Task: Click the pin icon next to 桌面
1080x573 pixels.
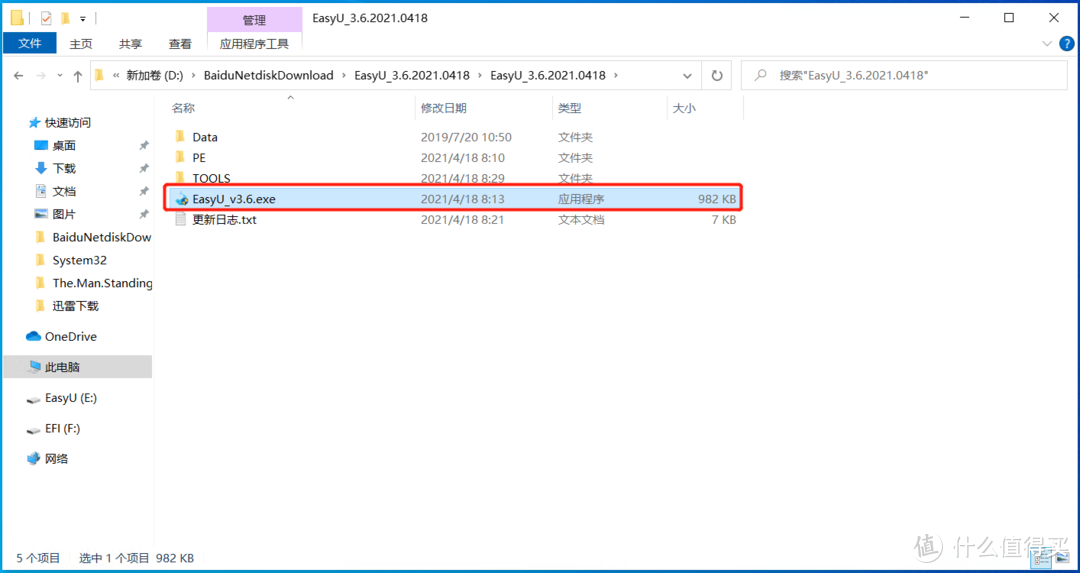Action: [143, 146]
